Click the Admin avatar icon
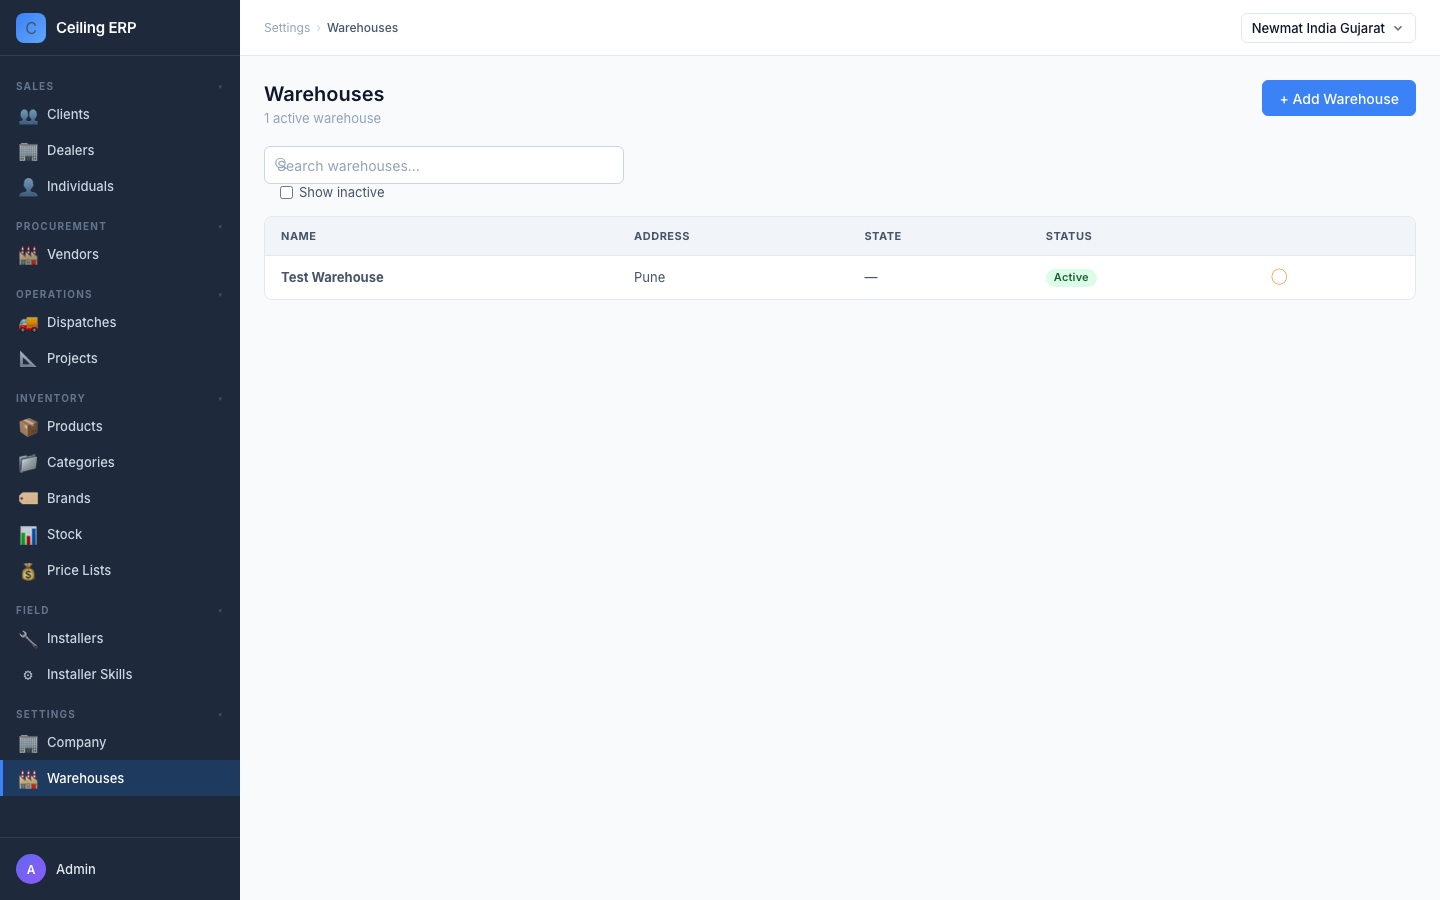The image size is (1440, 900). 31,869
